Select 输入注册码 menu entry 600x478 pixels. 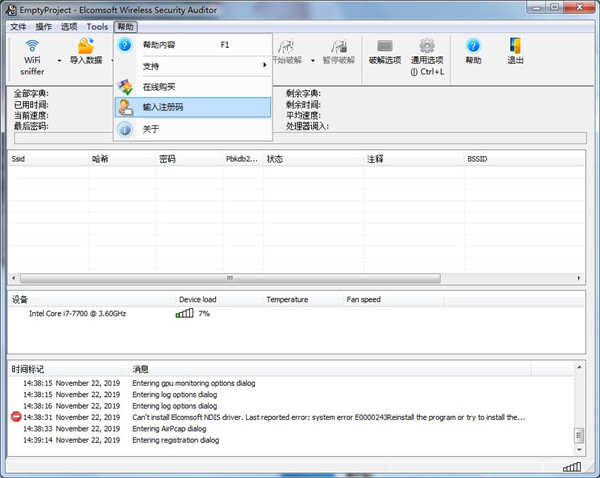193,107
